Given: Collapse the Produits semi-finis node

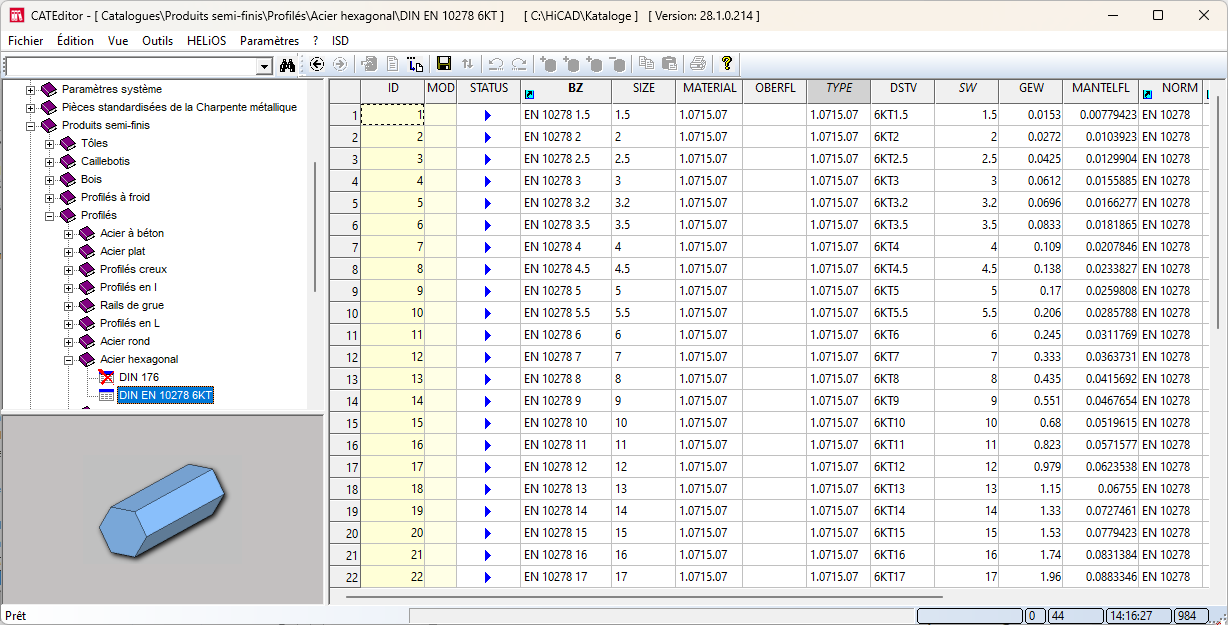Looking at the screenshot, I should point(30,125).
